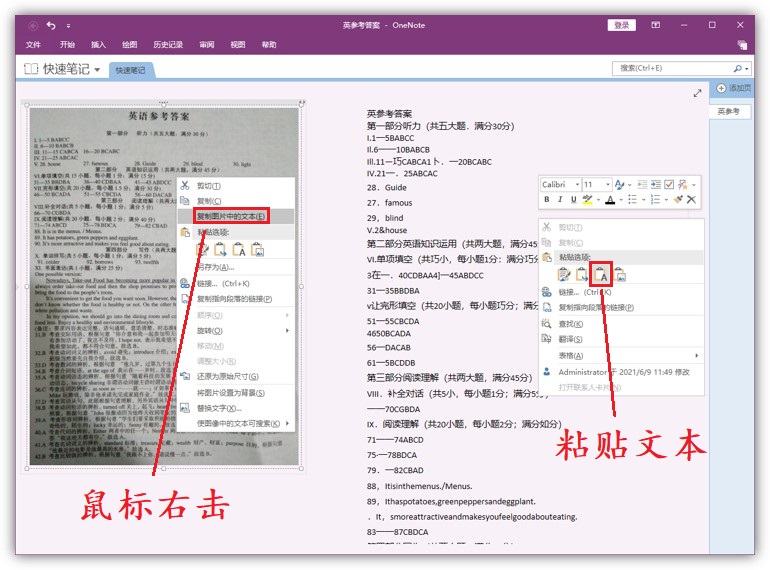The image size is (770, 570).
Task: Click the numbered list icon
Action: click(655, 199)
